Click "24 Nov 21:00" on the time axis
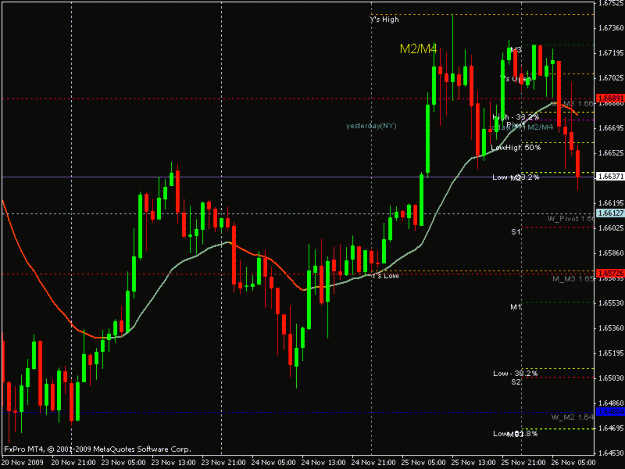This screenshot has width=625, height=469. tap(373, 463)
